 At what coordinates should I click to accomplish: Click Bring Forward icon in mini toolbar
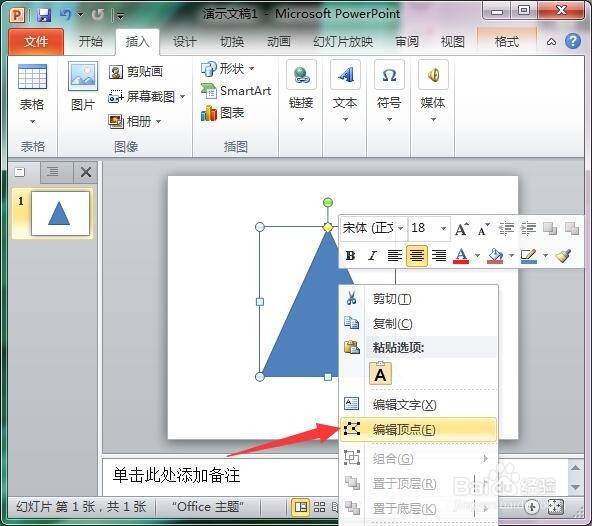coord(550,228)
